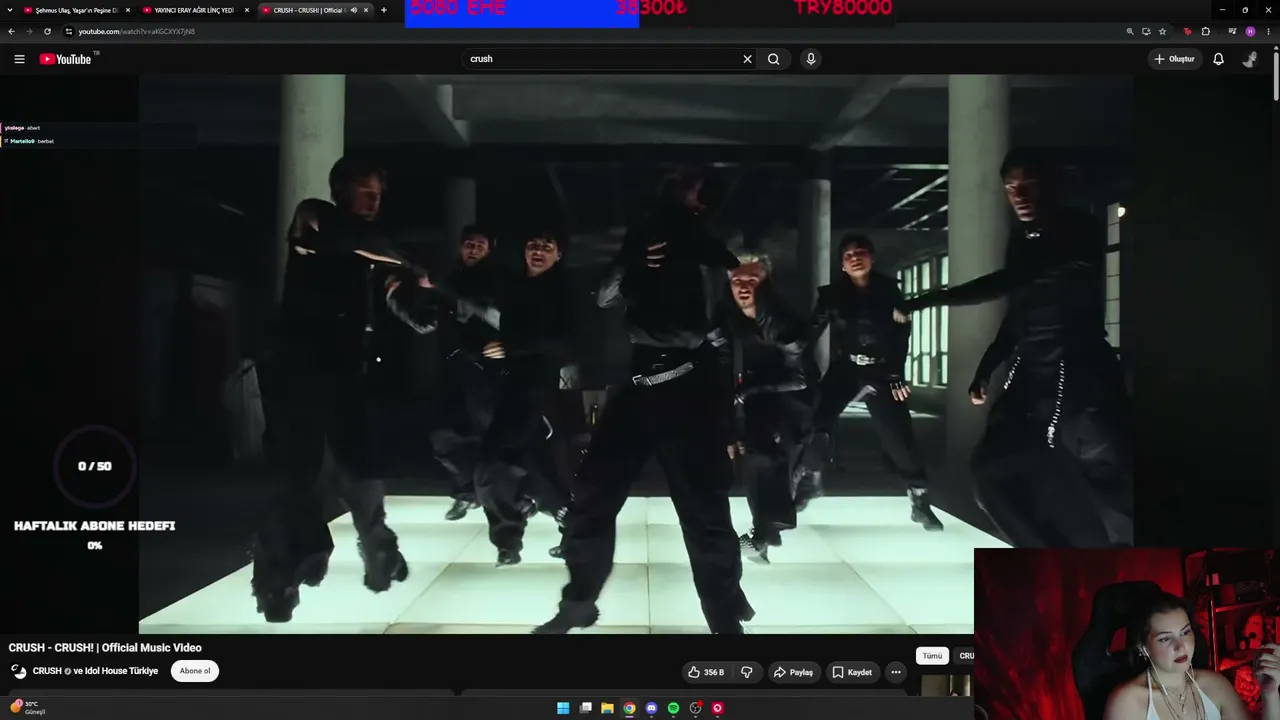This screenshot has width=1280, height=720.
Task: Start voice search with the microphone
Action: (x=811, y=59)
